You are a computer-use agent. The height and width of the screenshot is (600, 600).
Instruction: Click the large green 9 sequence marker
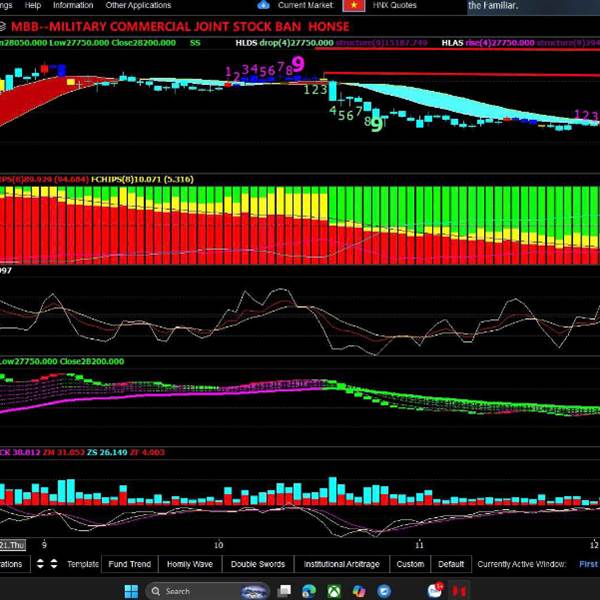click(377, 125)
